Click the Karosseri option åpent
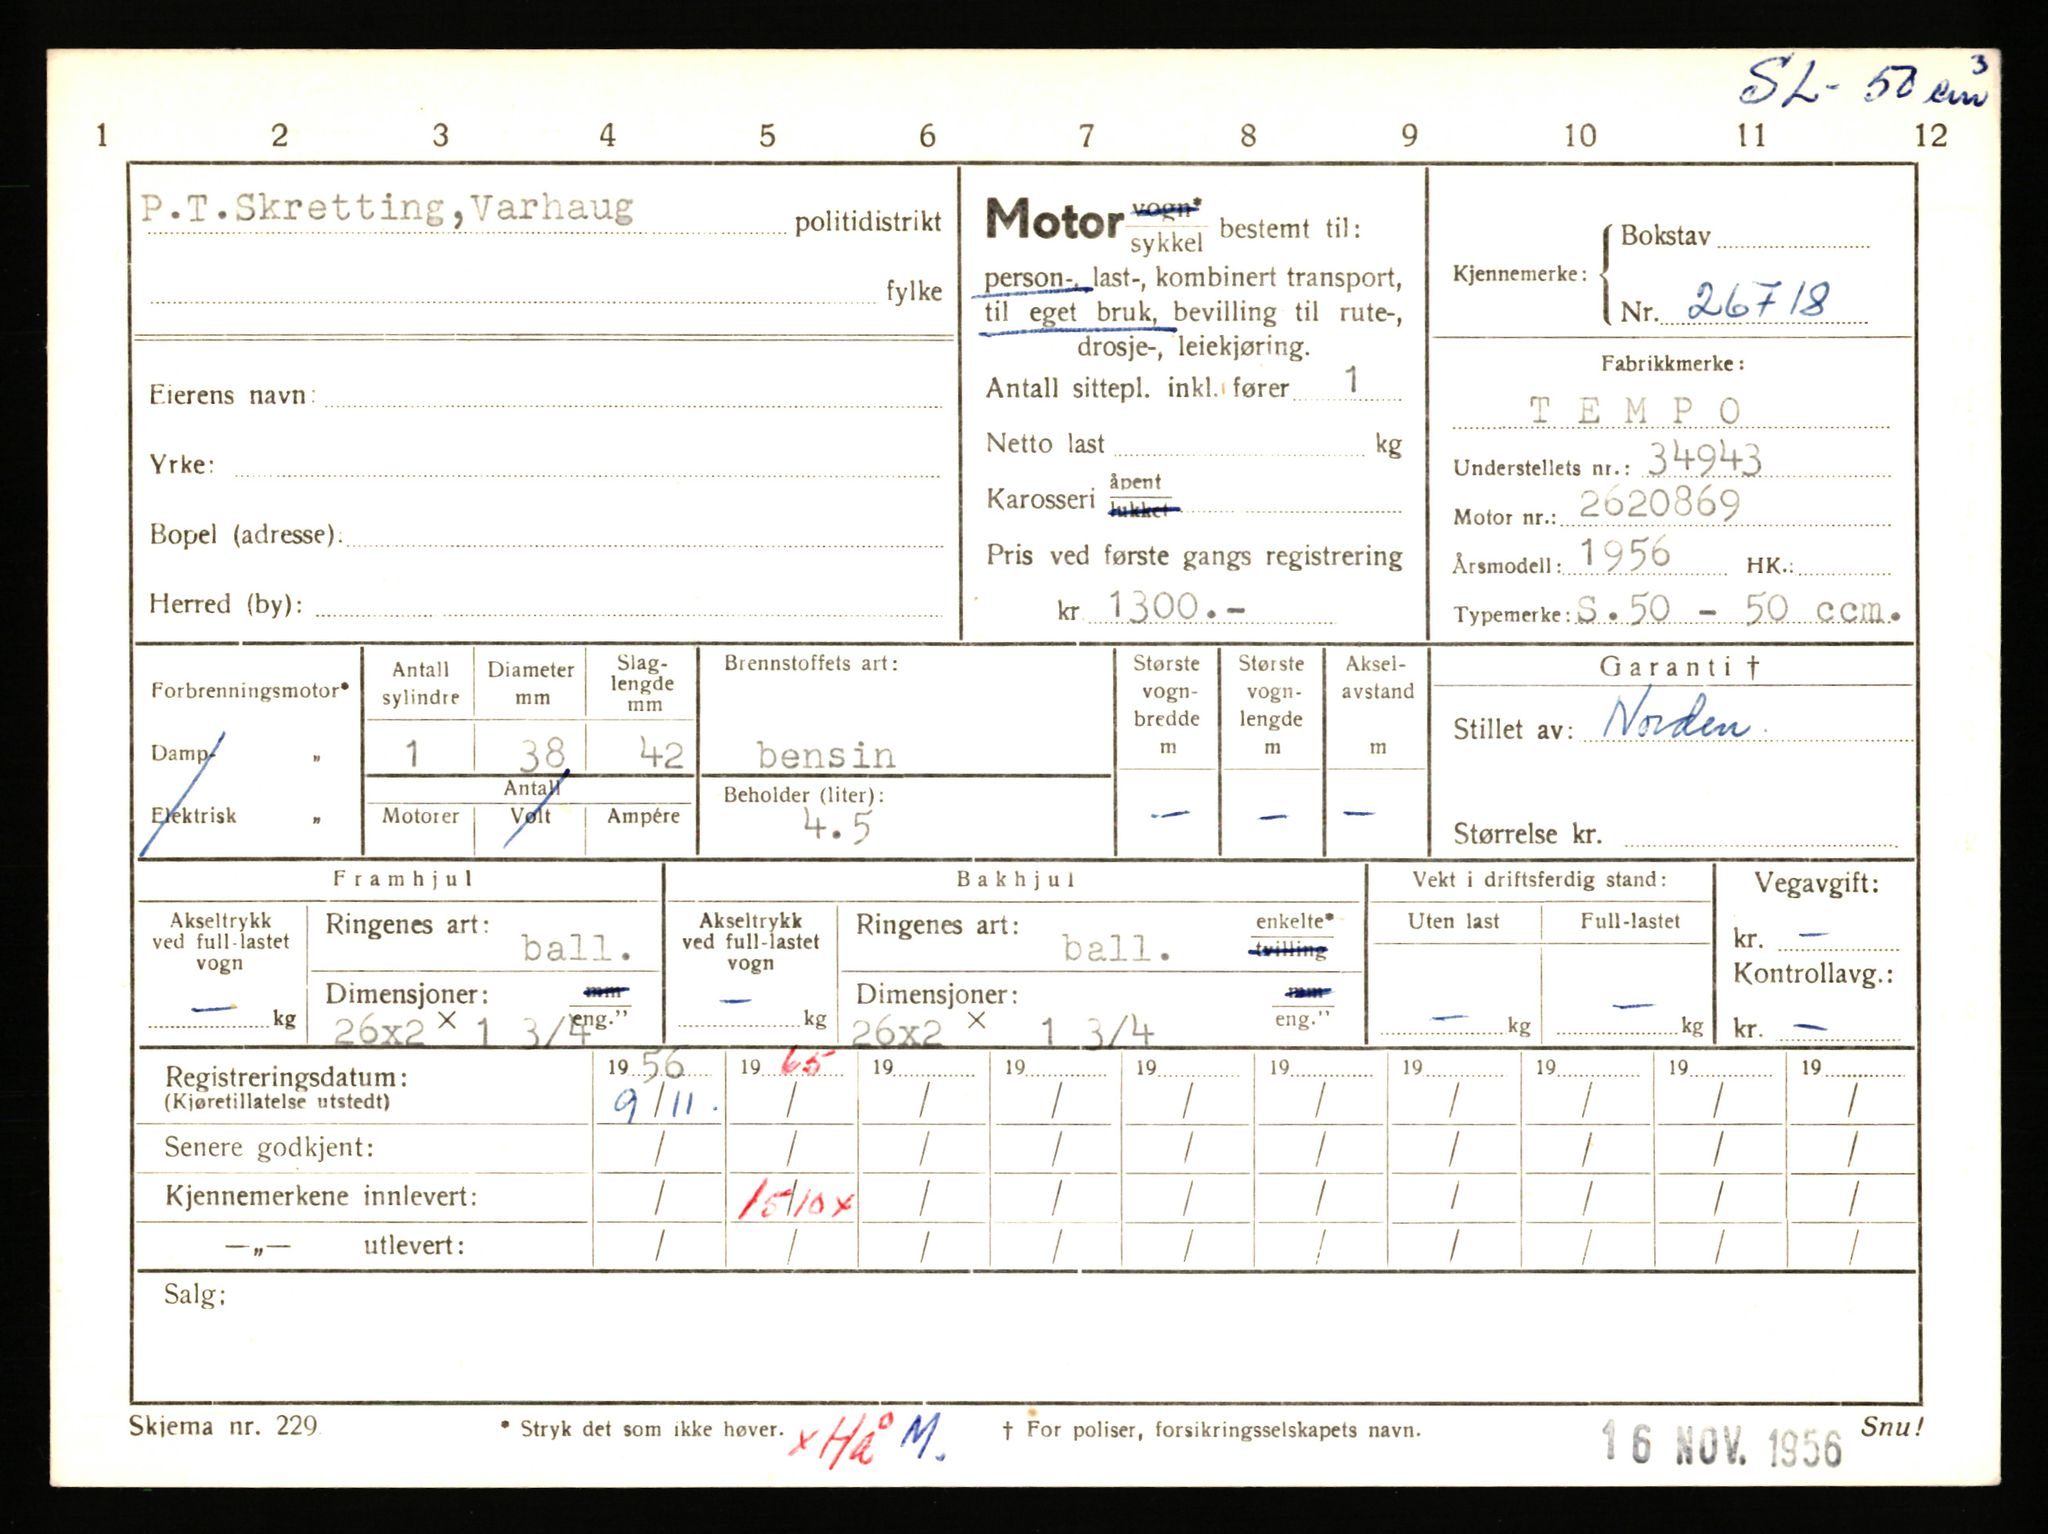The image size is (2048, 1534). pyautogui.click(x=1135, y=481)
